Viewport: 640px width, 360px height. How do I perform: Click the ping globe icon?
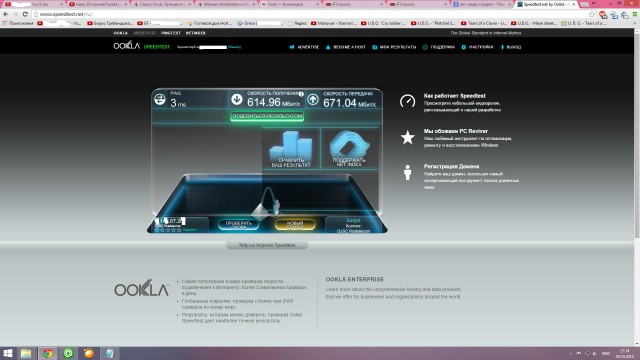pyautogui.click(x=160, y=99)
